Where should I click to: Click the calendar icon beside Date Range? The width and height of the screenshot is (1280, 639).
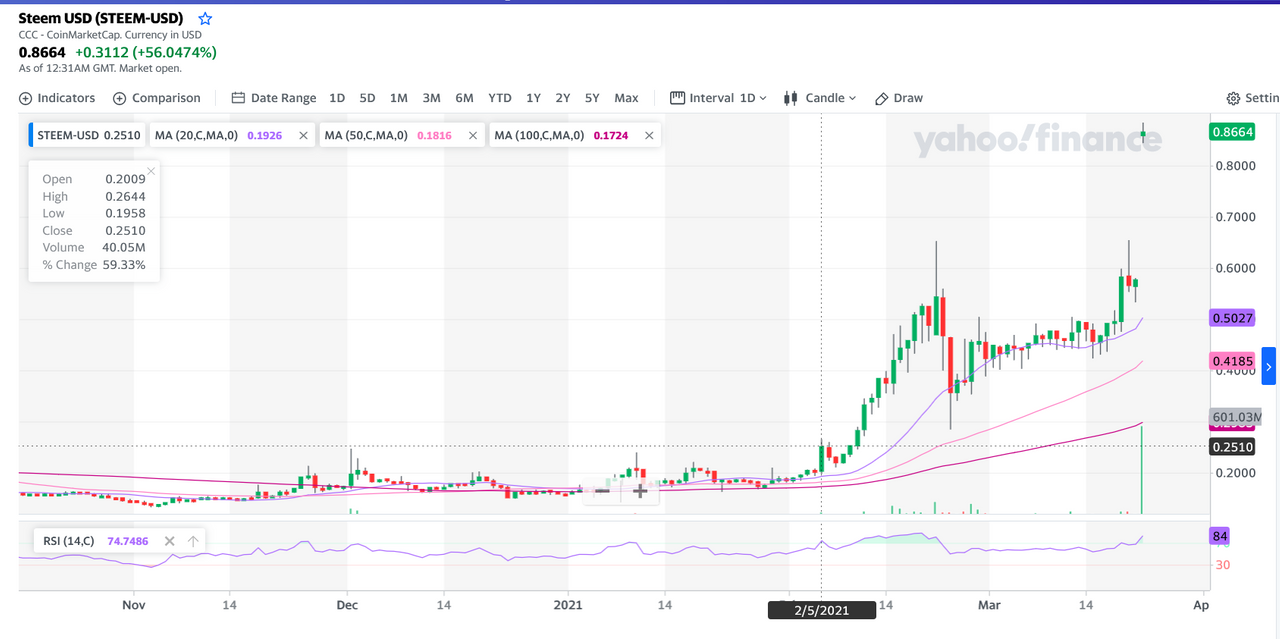[x=238, y=98]
